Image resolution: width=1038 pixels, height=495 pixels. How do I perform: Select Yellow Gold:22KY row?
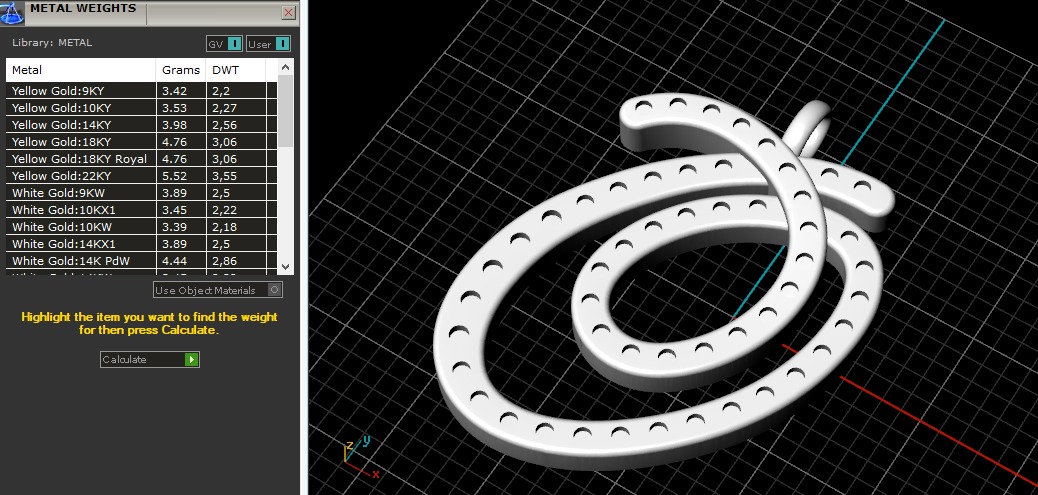[142, 176]
